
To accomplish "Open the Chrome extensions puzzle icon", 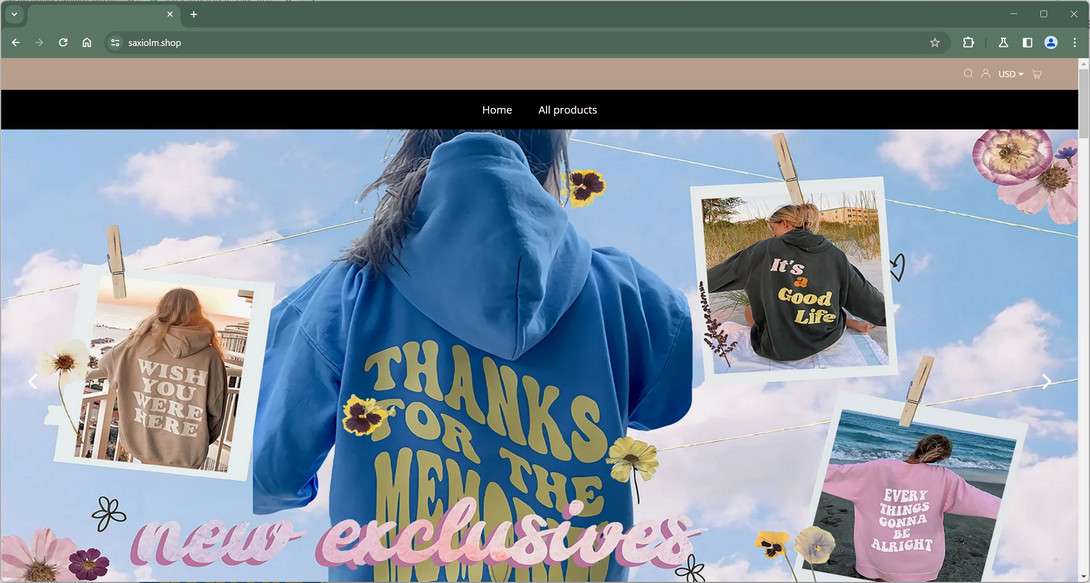I will 967,42.
